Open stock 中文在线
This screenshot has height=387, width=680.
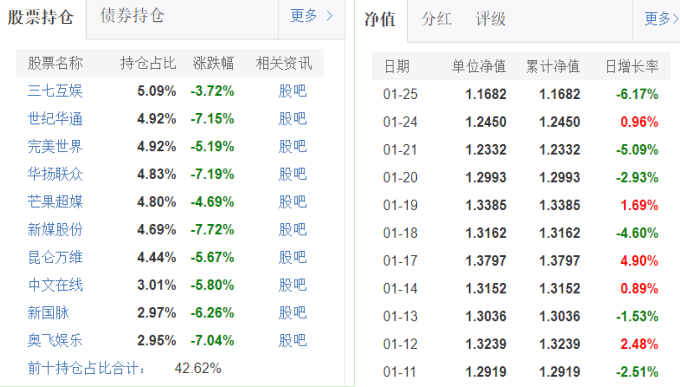tap(55, 285)
